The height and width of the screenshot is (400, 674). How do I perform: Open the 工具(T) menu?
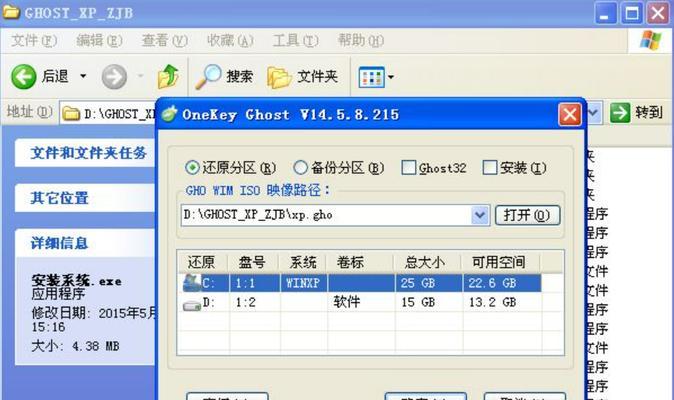[x=296, y=40]
